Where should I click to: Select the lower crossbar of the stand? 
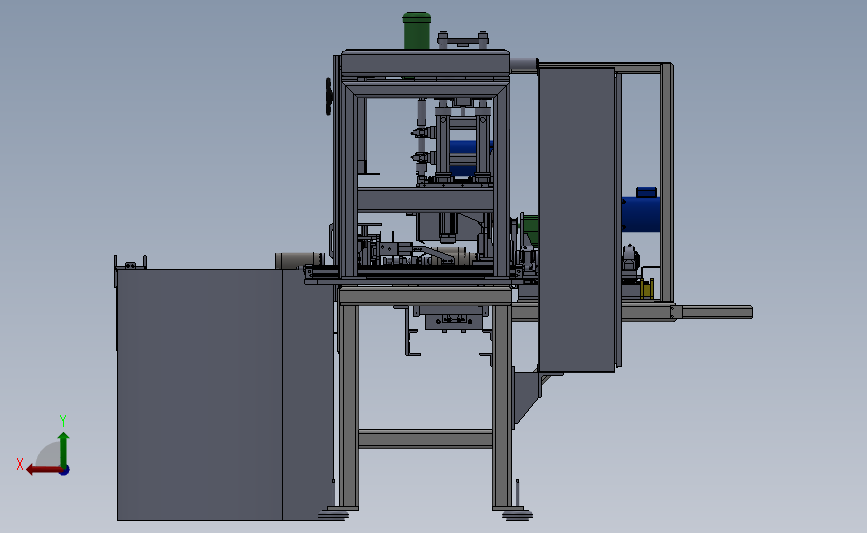[425, 439]
